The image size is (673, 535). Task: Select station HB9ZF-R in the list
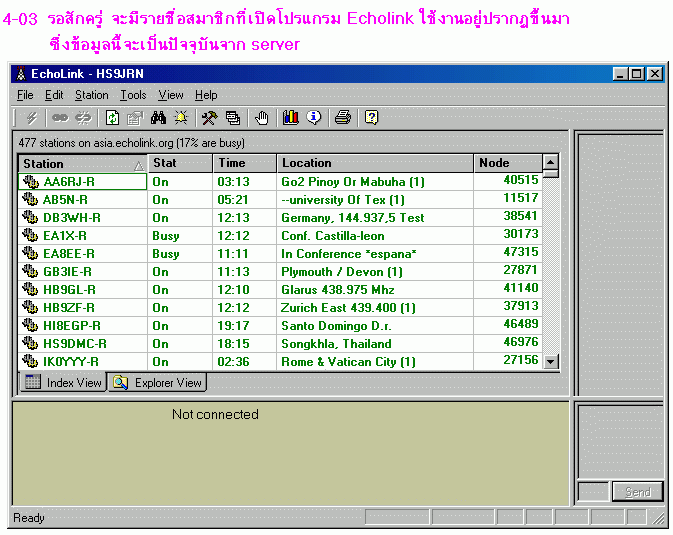[x=69, y=308]
